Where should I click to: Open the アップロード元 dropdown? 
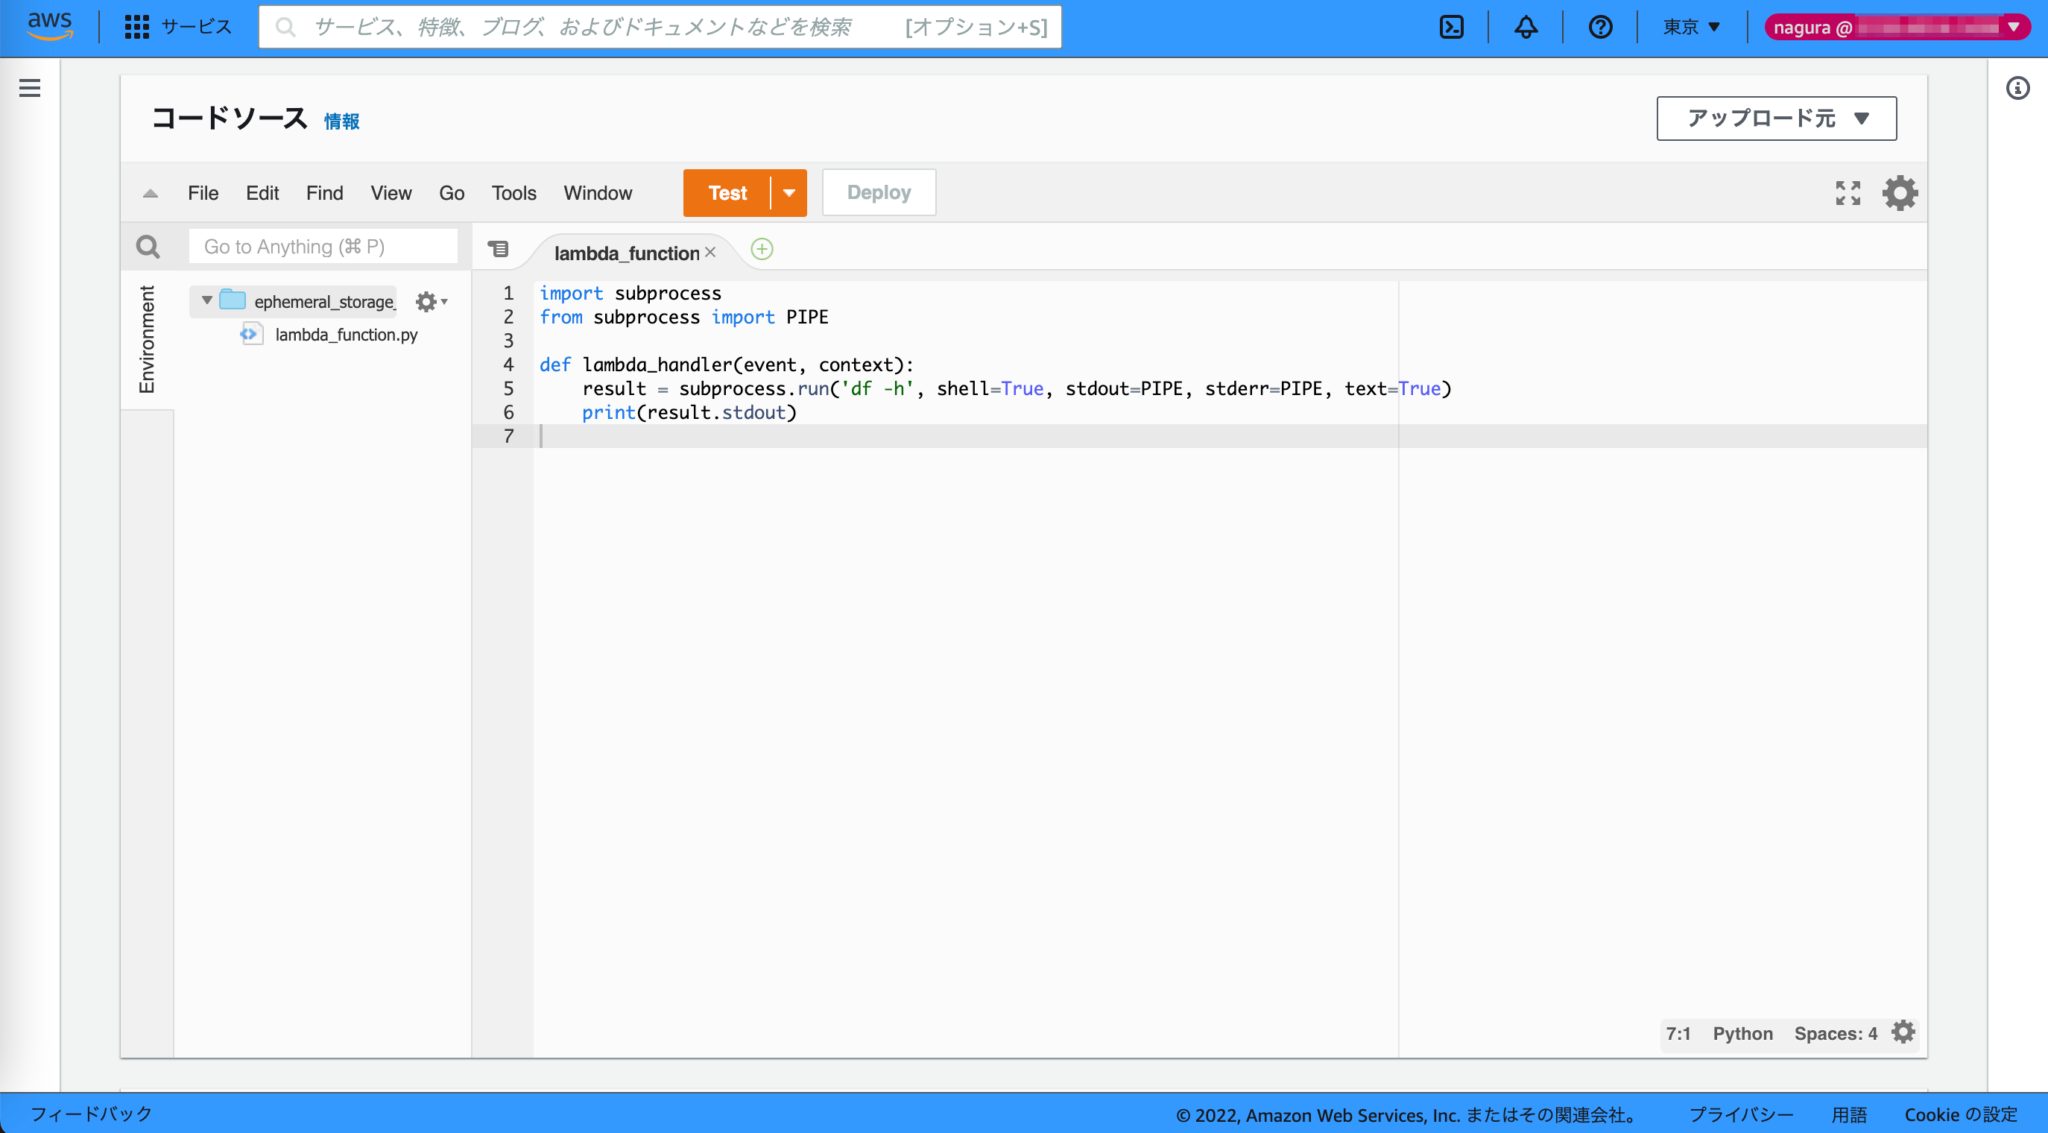click(x=1776, y=118)
